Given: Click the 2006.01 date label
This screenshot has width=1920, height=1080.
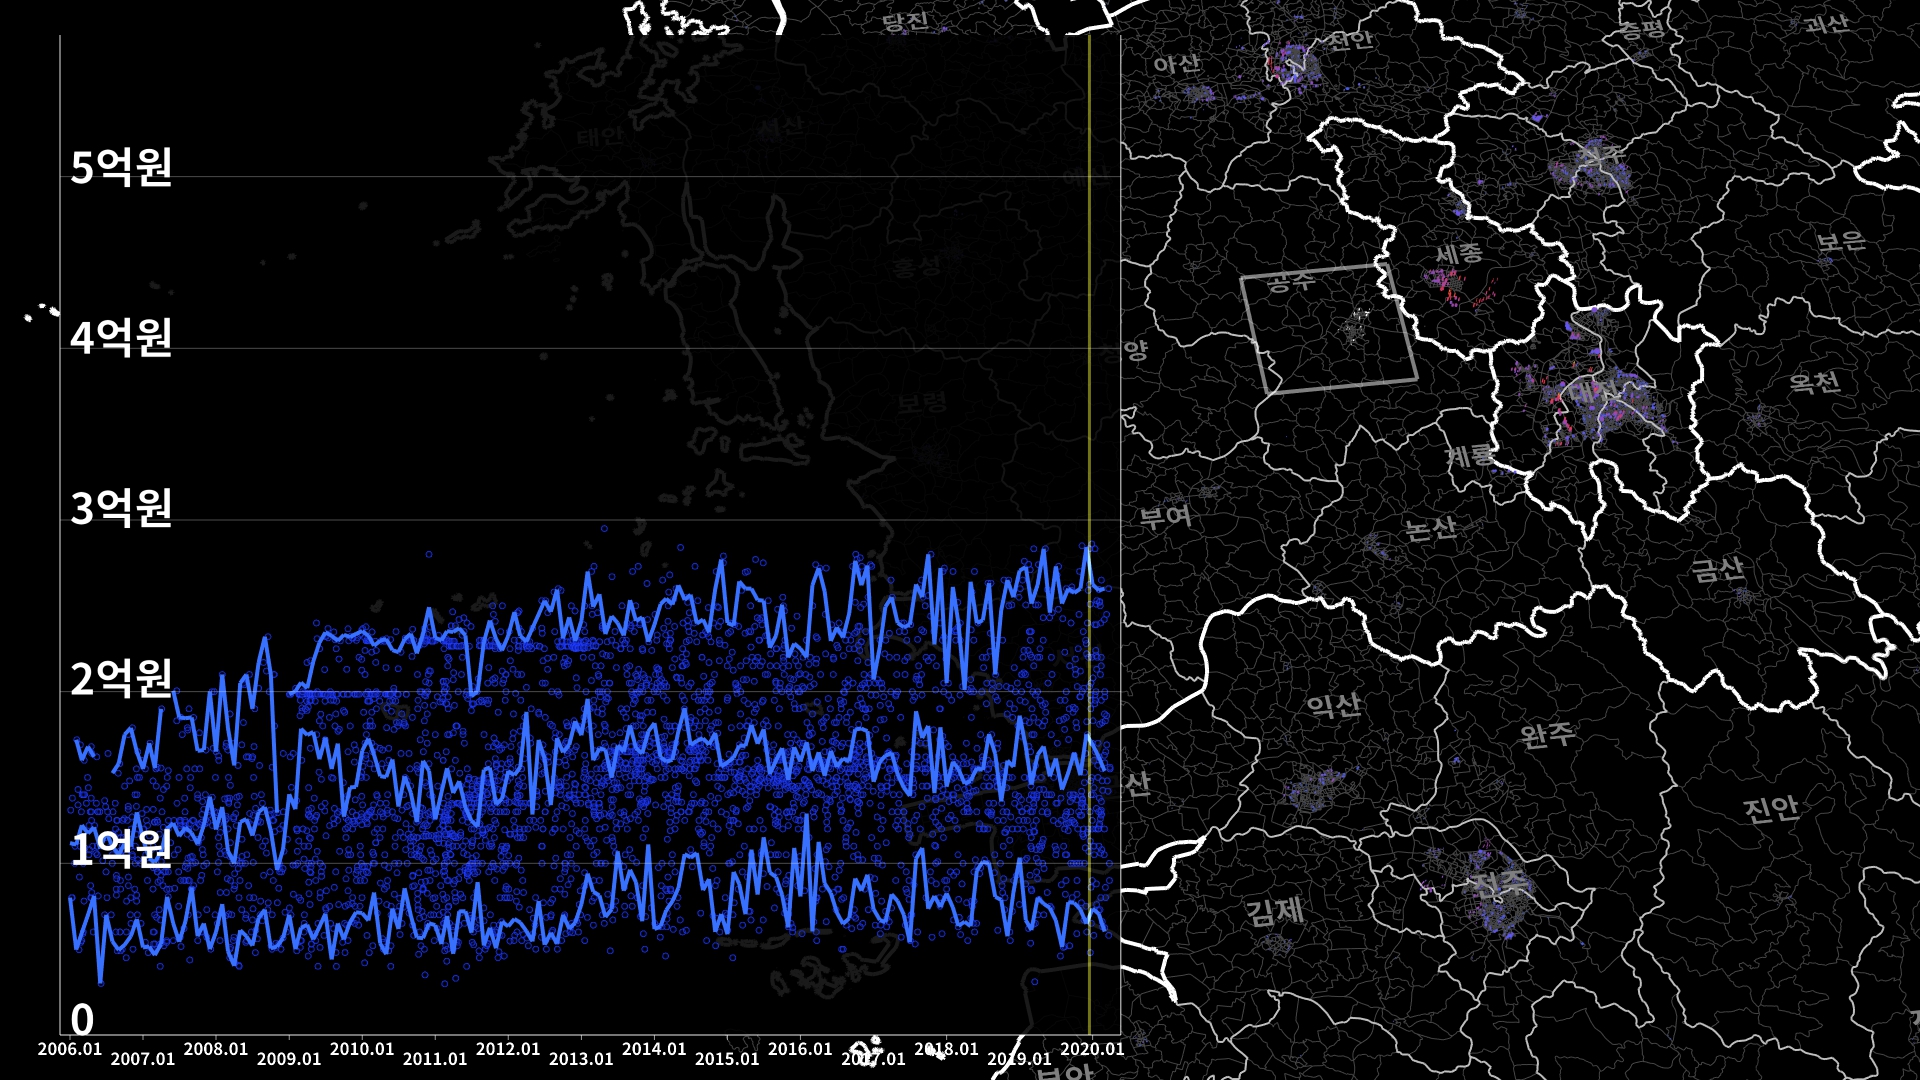Looking at the screenshot, I should point(70,1049).
